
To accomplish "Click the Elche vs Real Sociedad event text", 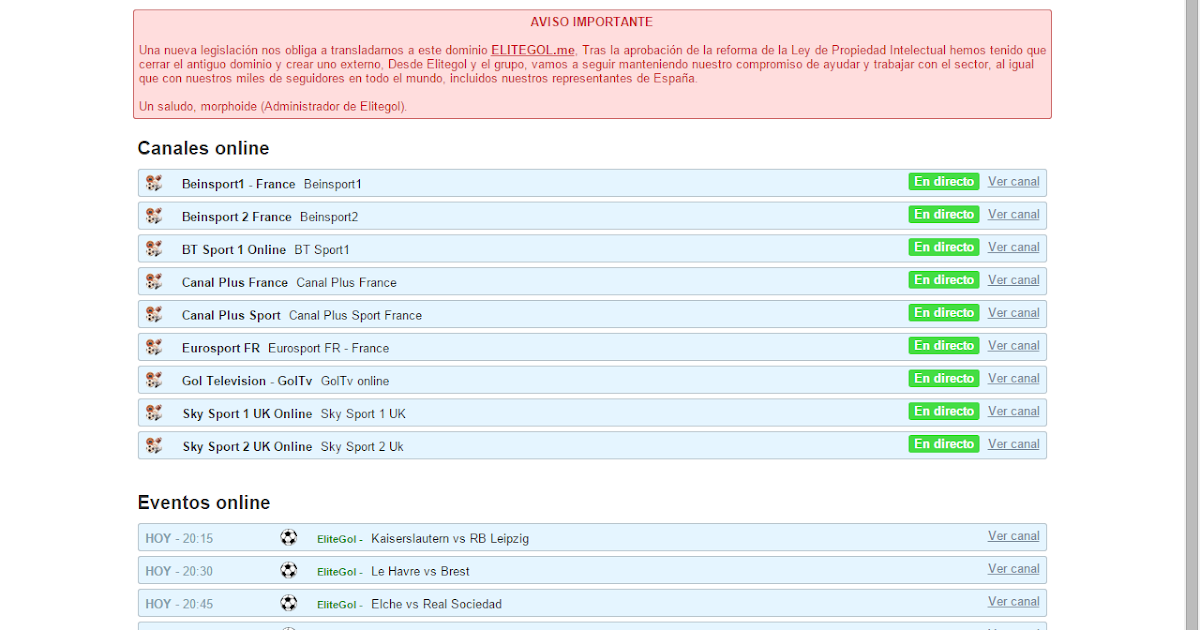I will [436, 605].
